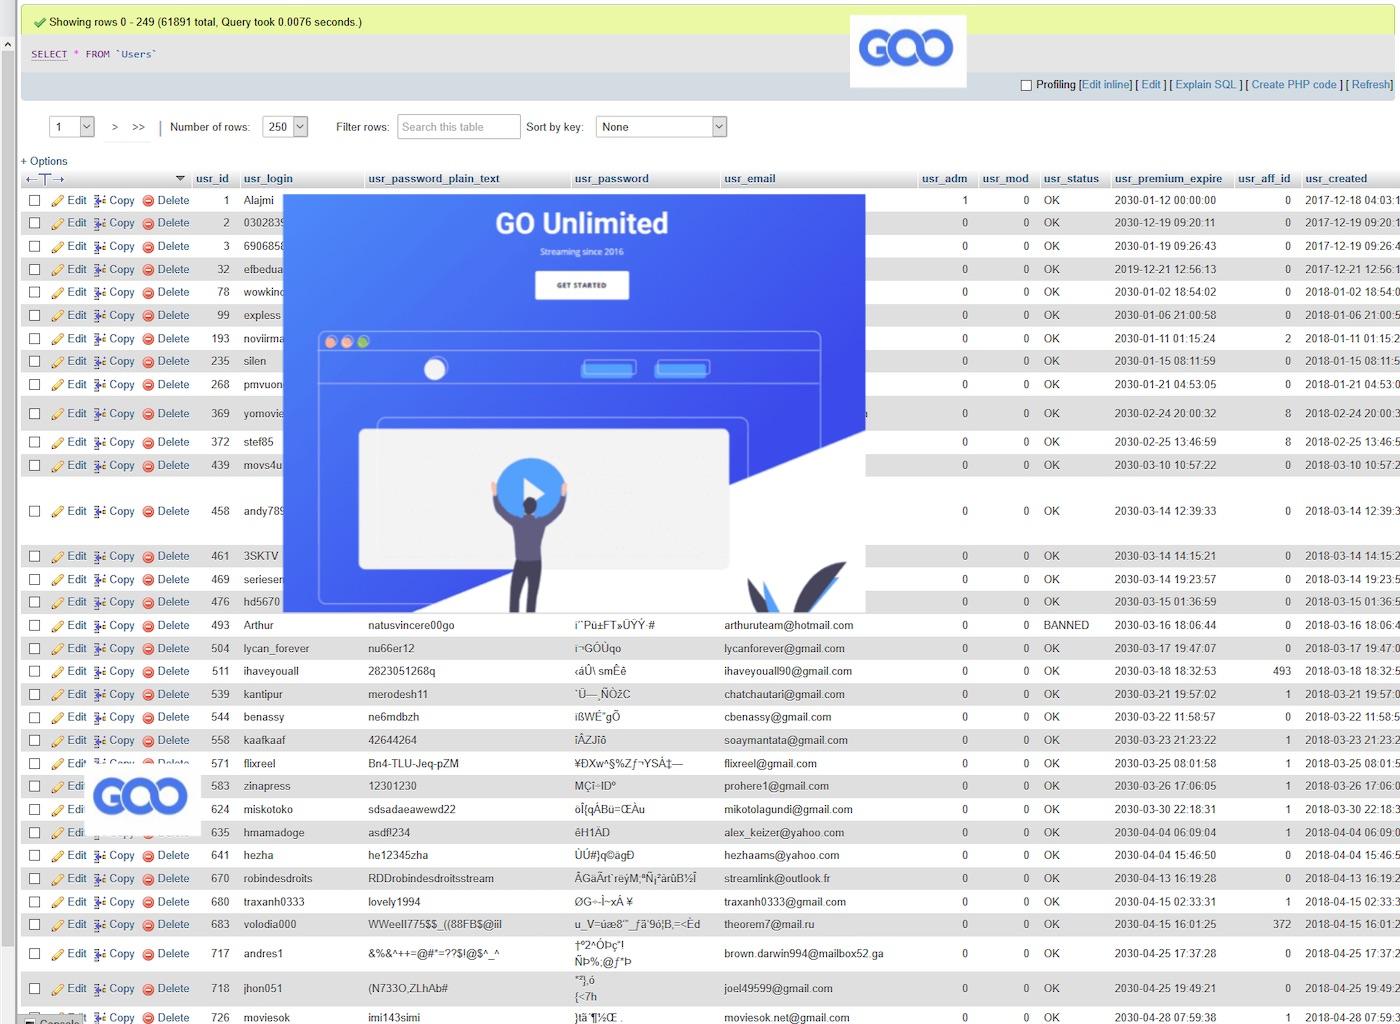This screenshot has height=1024, width=1400.
Task: Click the Search this table filter field
Action: tap(458, 127)
